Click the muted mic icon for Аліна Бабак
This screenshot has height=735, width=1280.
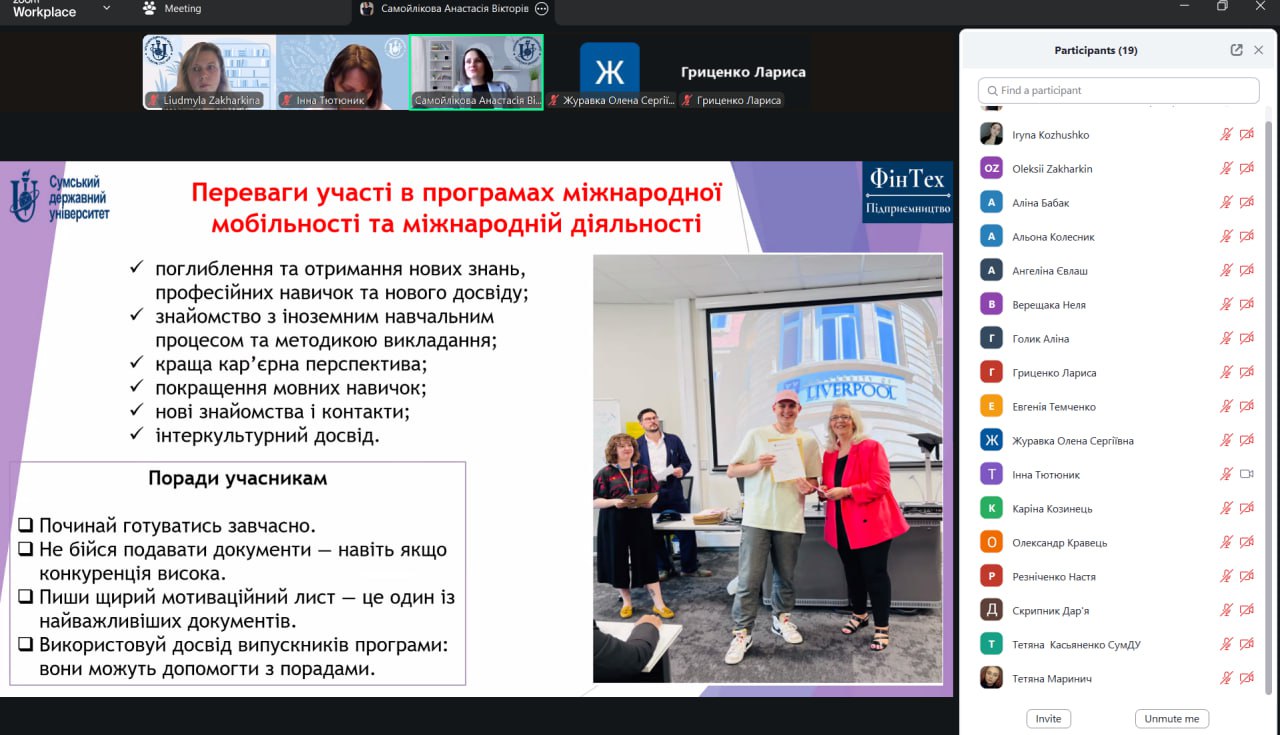click(1226, 203)
